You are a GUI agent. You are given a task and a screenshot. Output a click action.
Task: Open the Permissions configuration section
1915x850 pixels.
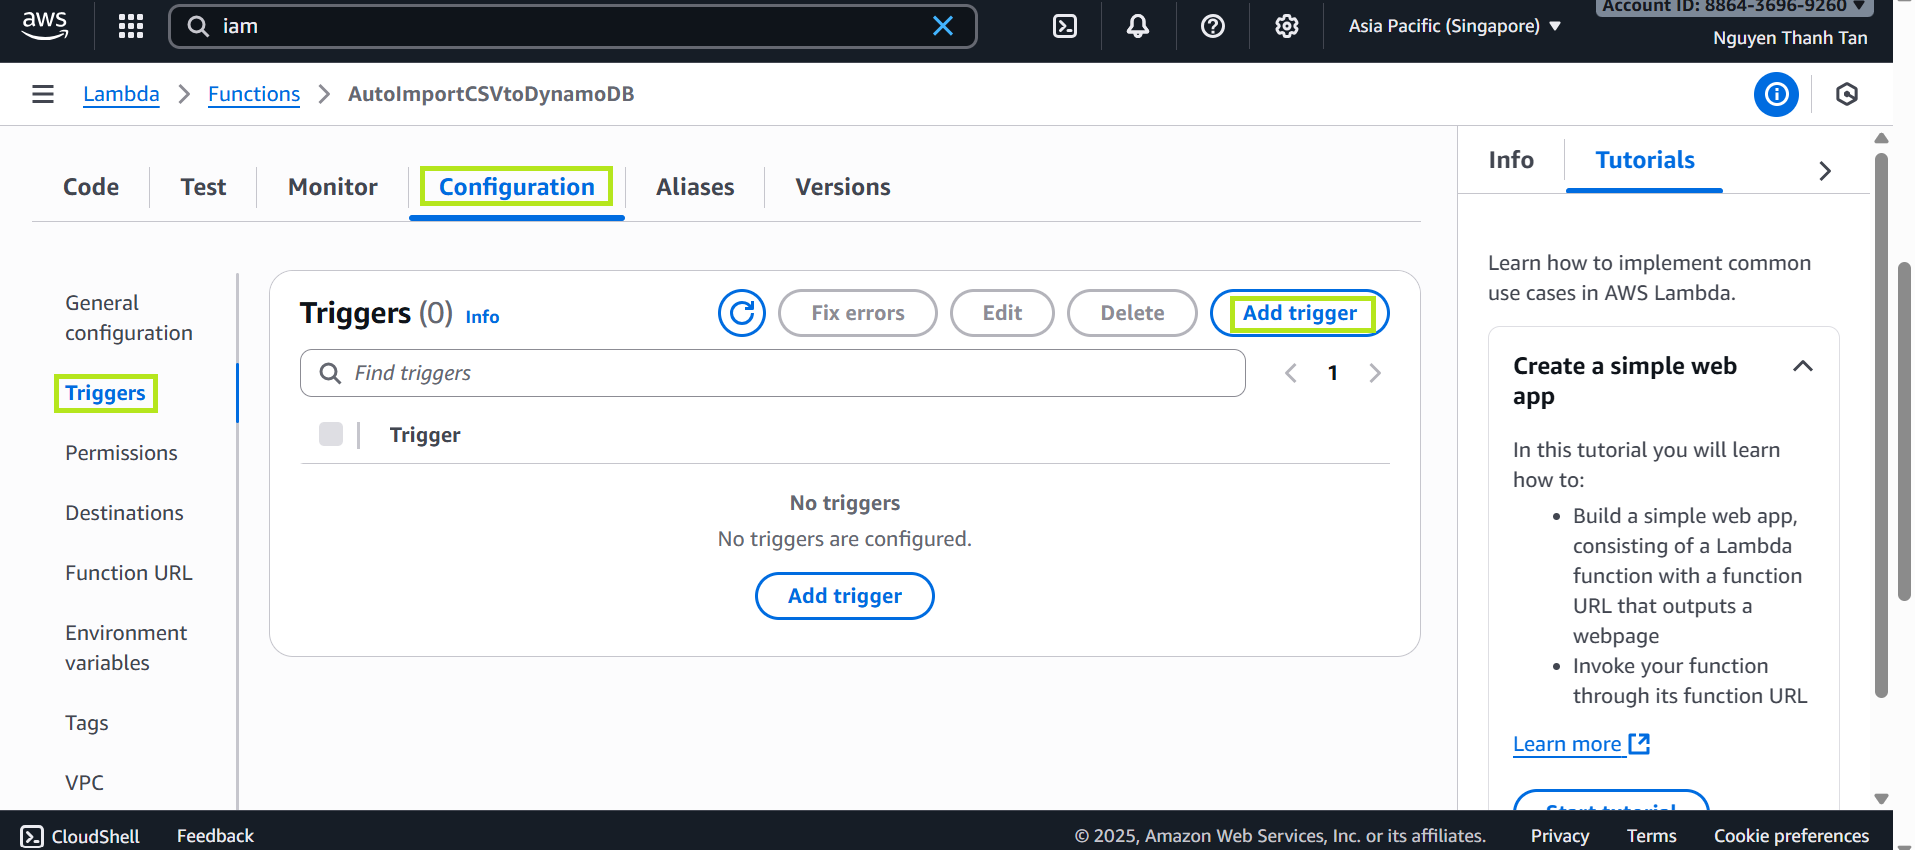click(x=121, y=453)
